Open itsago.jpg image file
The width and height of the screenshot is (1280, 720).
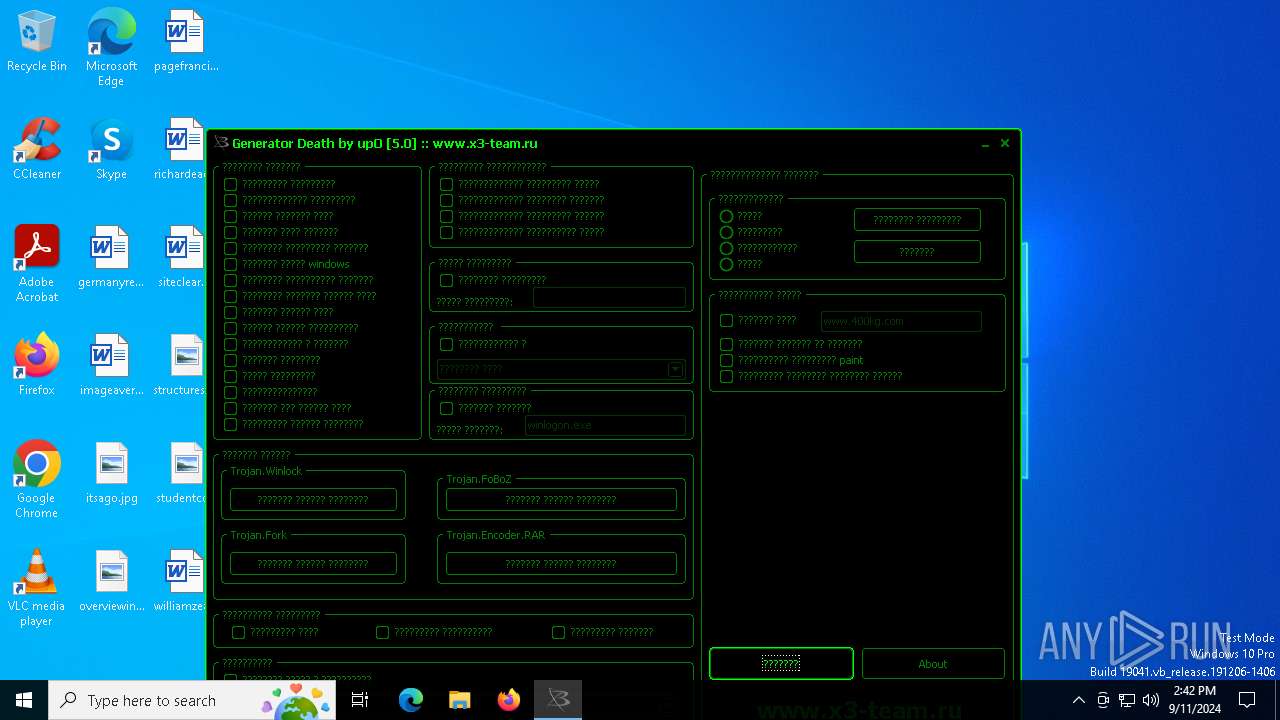point(111,474)
